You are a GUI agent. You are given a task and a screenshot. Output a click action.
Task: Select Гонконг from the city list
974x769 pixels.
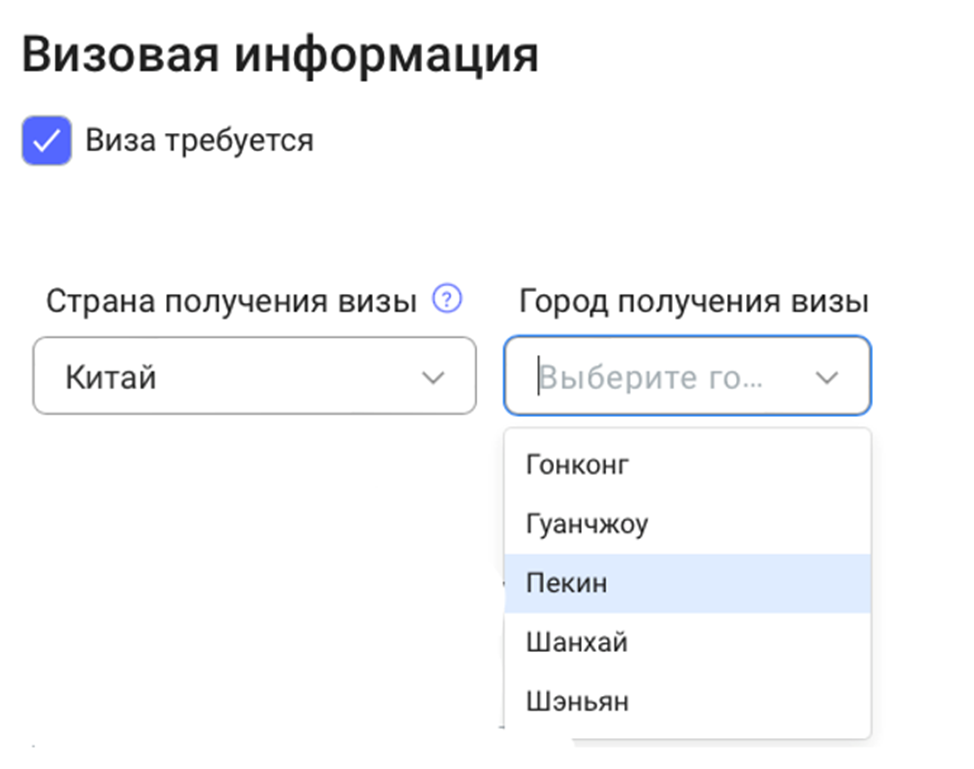pyautogui.click(x=577, y=465)
